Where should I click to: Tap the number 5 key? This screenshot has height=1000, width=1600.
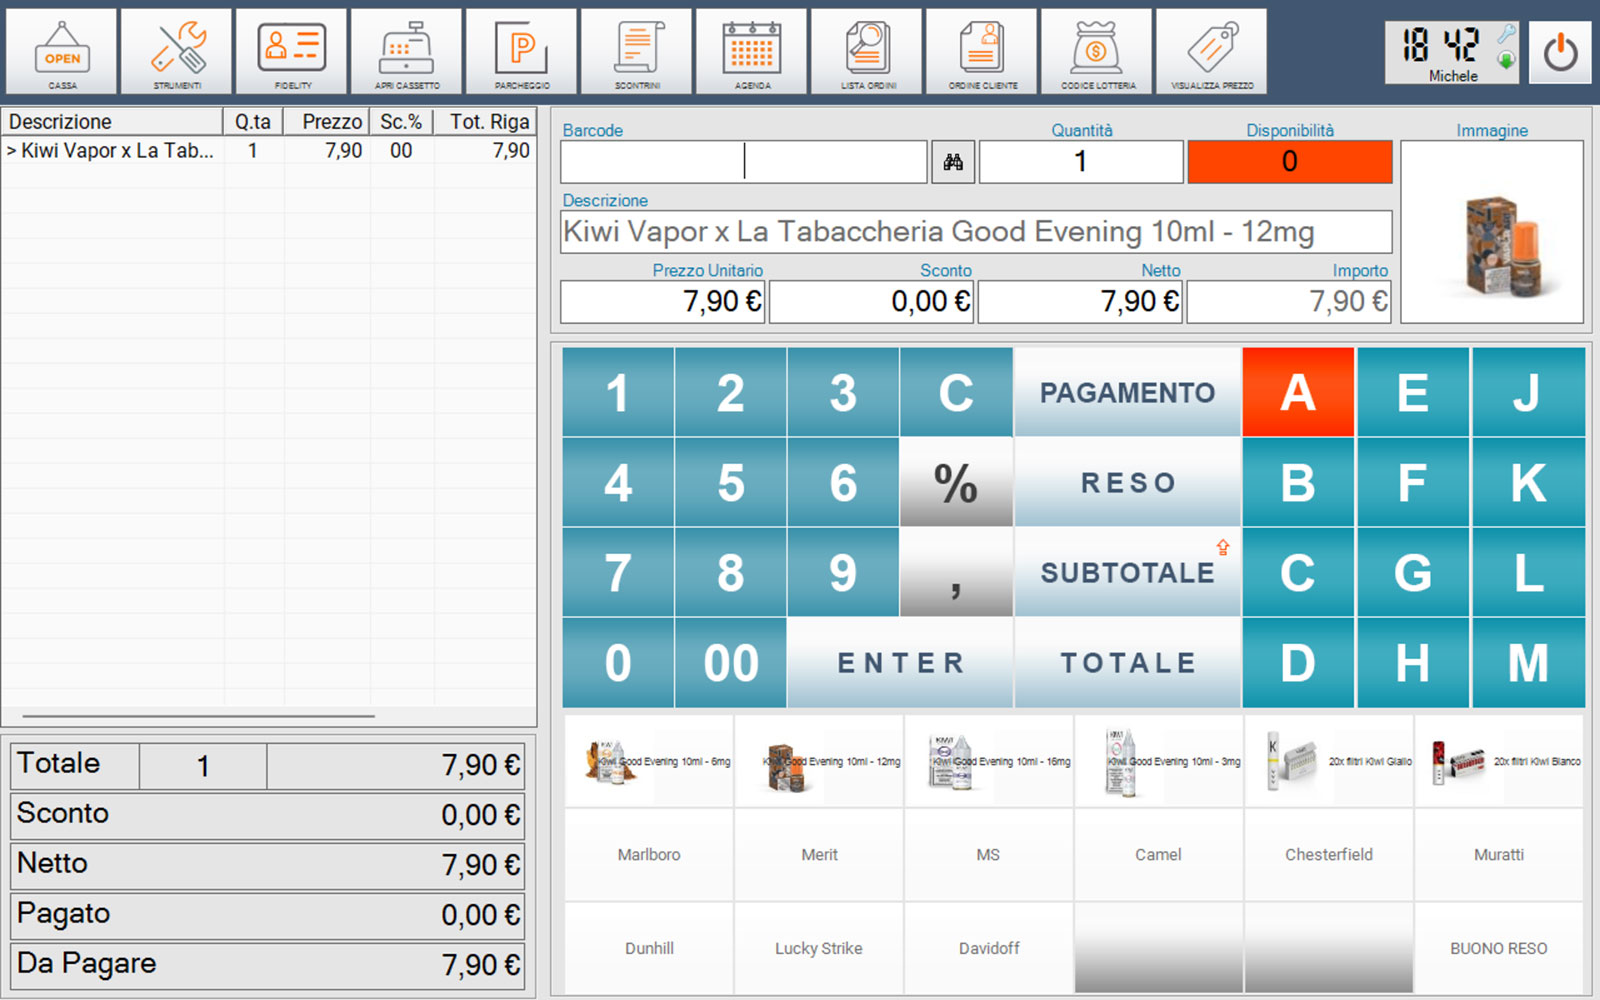730,482
